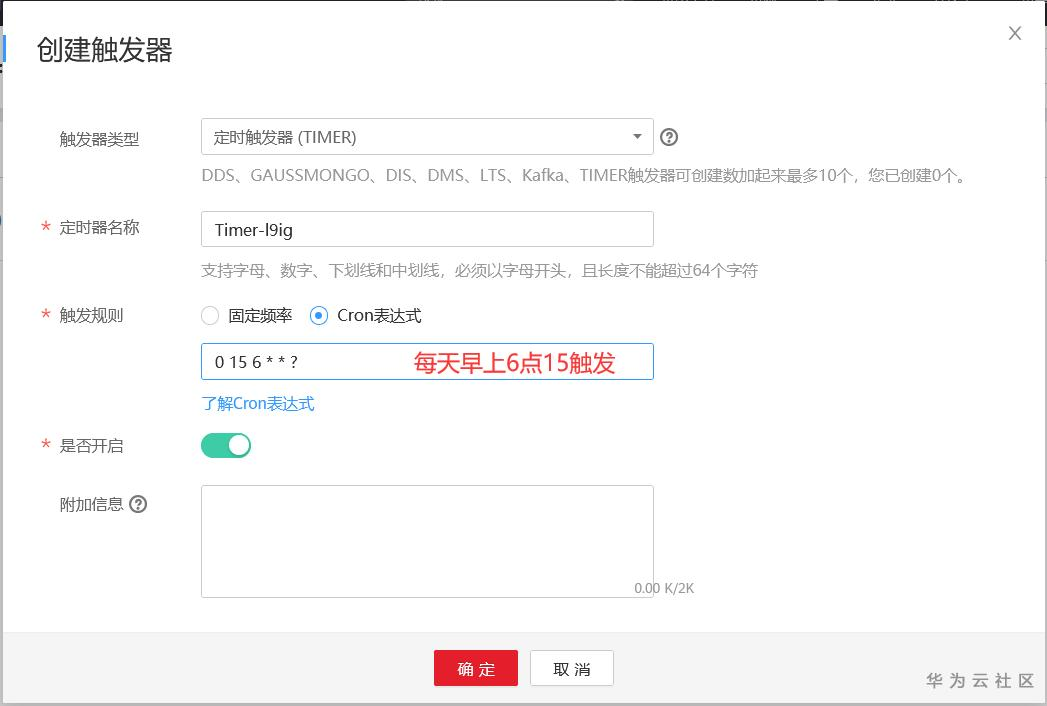Click the 取消 cancel button

click(x=571, y=668)
